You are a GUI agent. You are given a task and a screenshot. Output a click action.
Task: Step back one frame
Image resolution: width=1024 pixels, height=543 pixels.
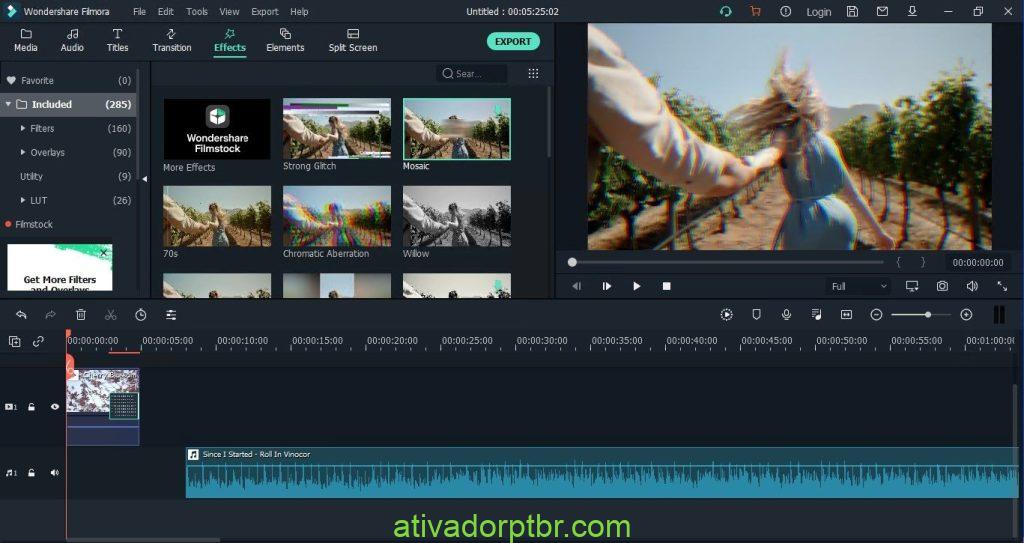[x=576, y=286]
